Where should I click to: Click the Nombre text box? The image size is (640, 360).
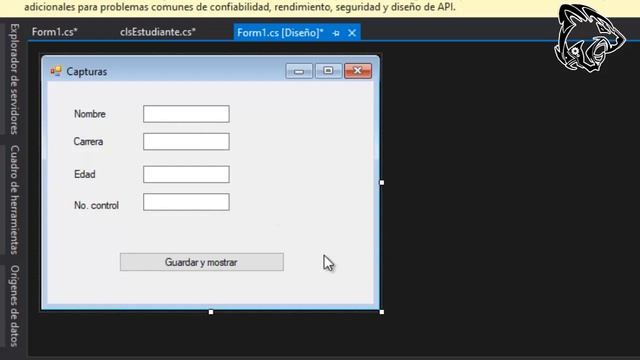tap(186, 114)
